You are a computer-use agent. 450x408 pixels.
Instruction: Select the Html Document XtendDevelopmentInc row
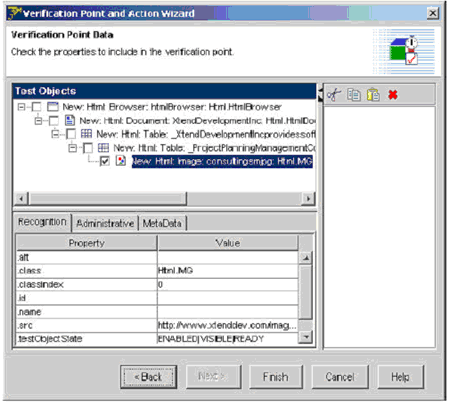[197, 121]
